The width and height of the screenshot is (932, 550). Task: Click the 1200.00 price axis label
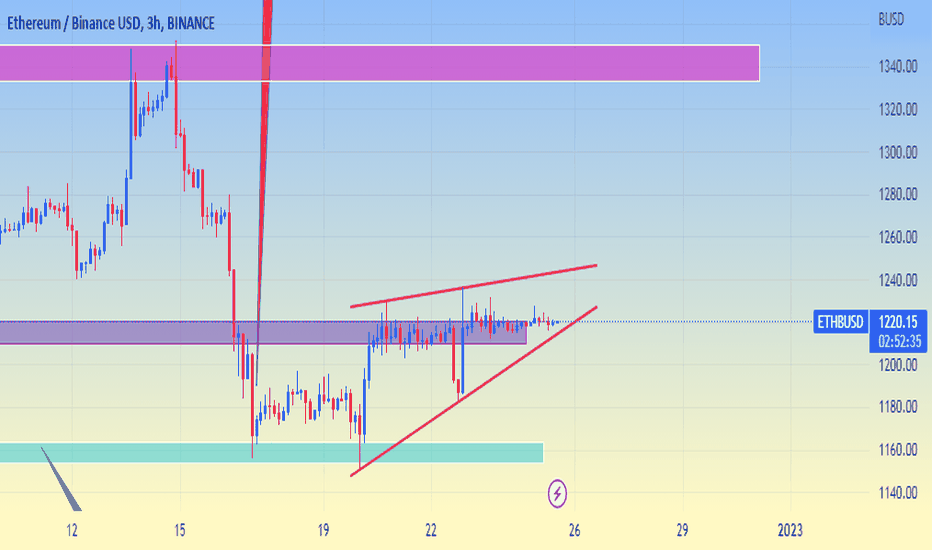(x=898, y=364)
